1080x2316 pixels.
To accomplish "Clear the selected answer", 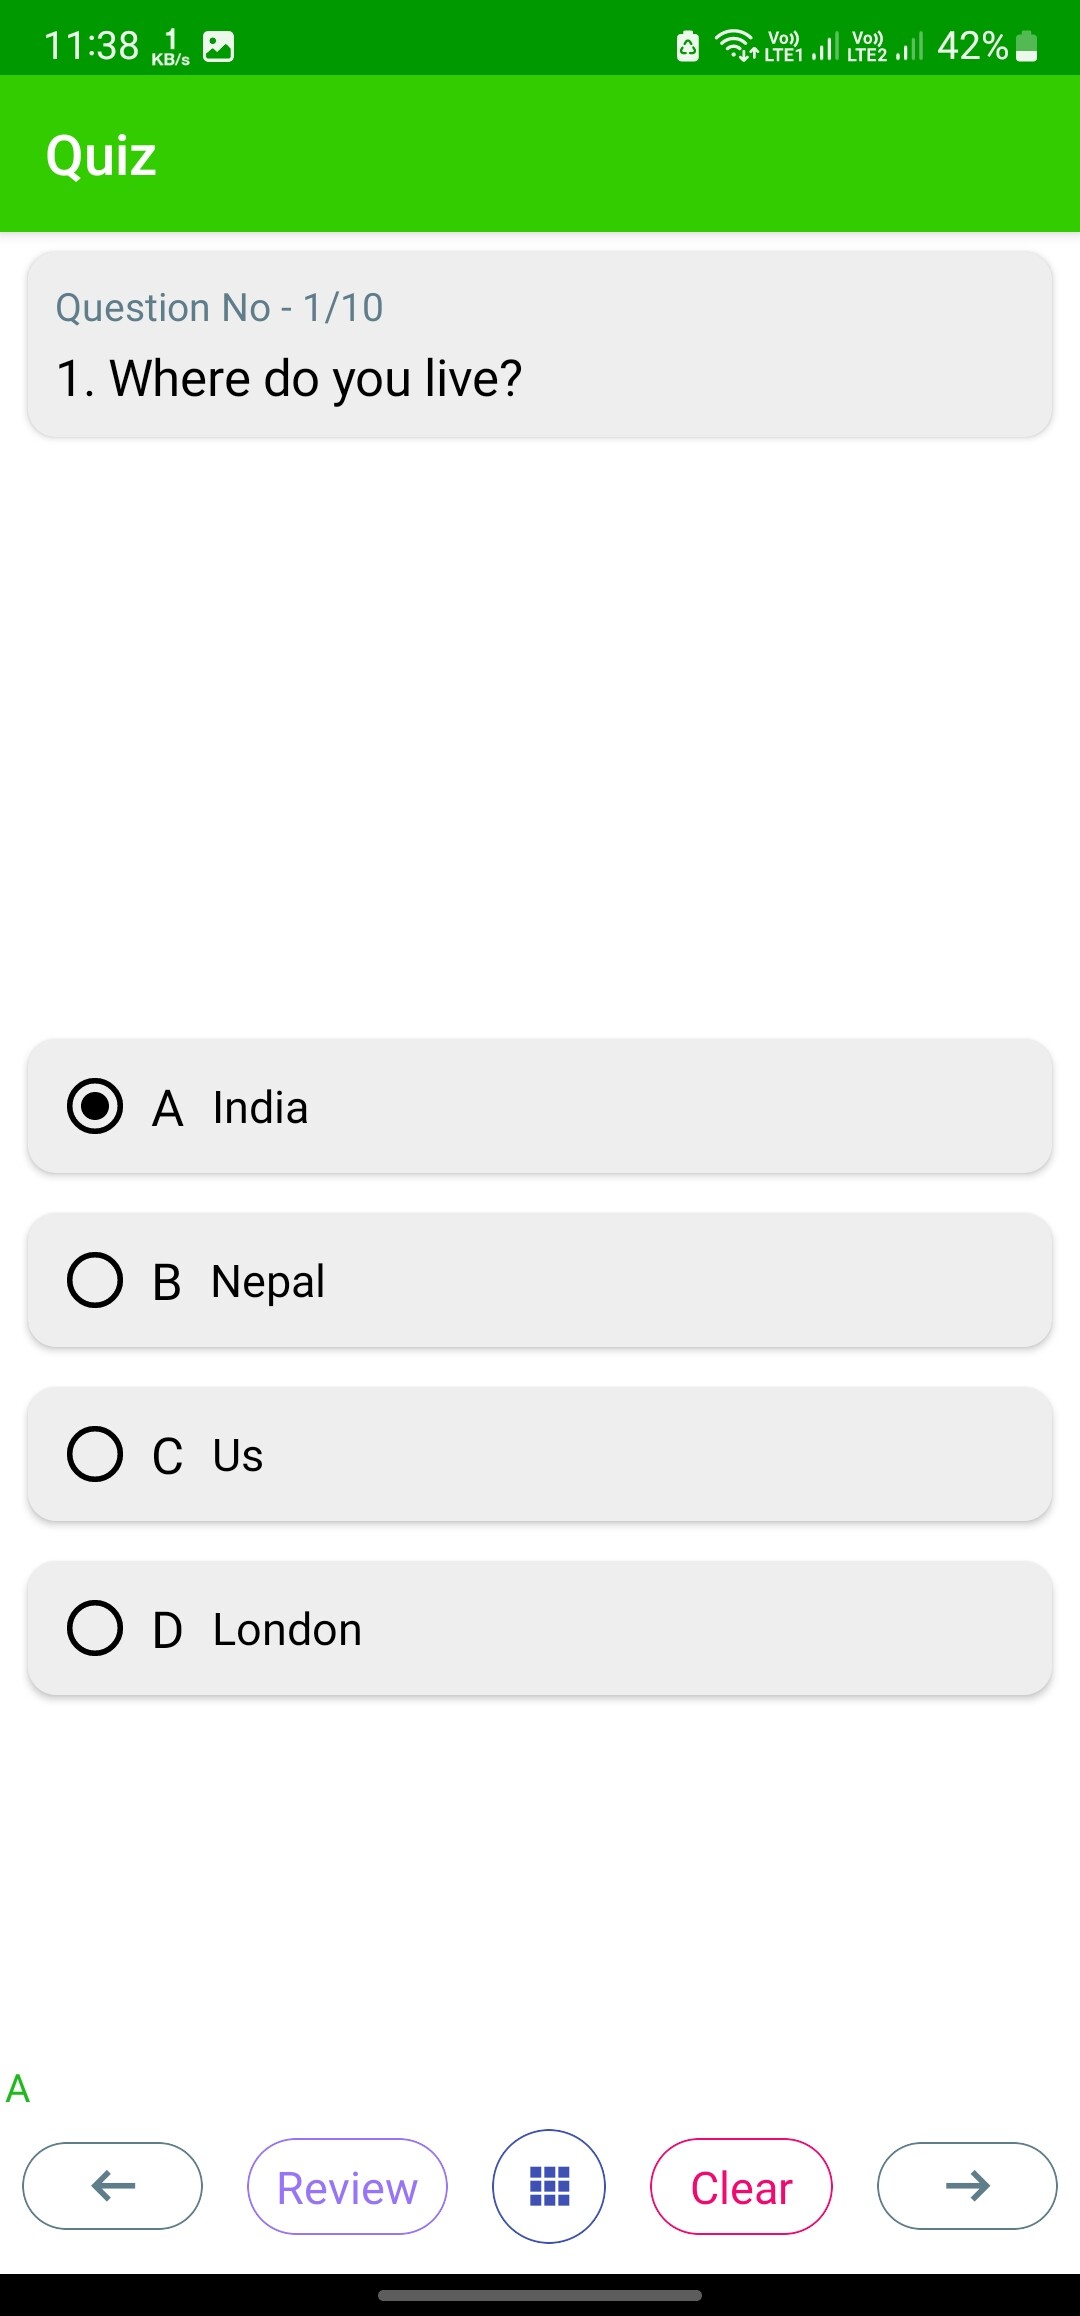I will tap(741, 2186).
